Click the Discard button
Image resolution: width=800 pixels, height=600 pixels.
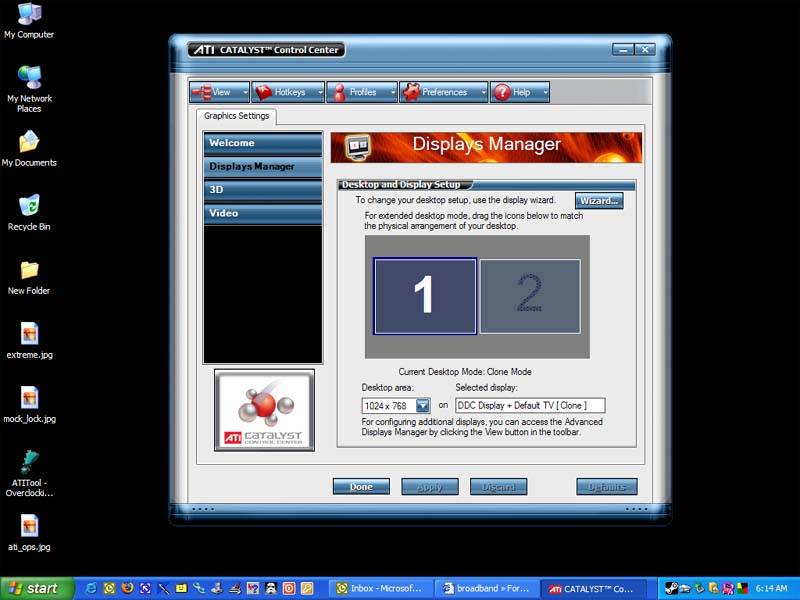[498, 487]
